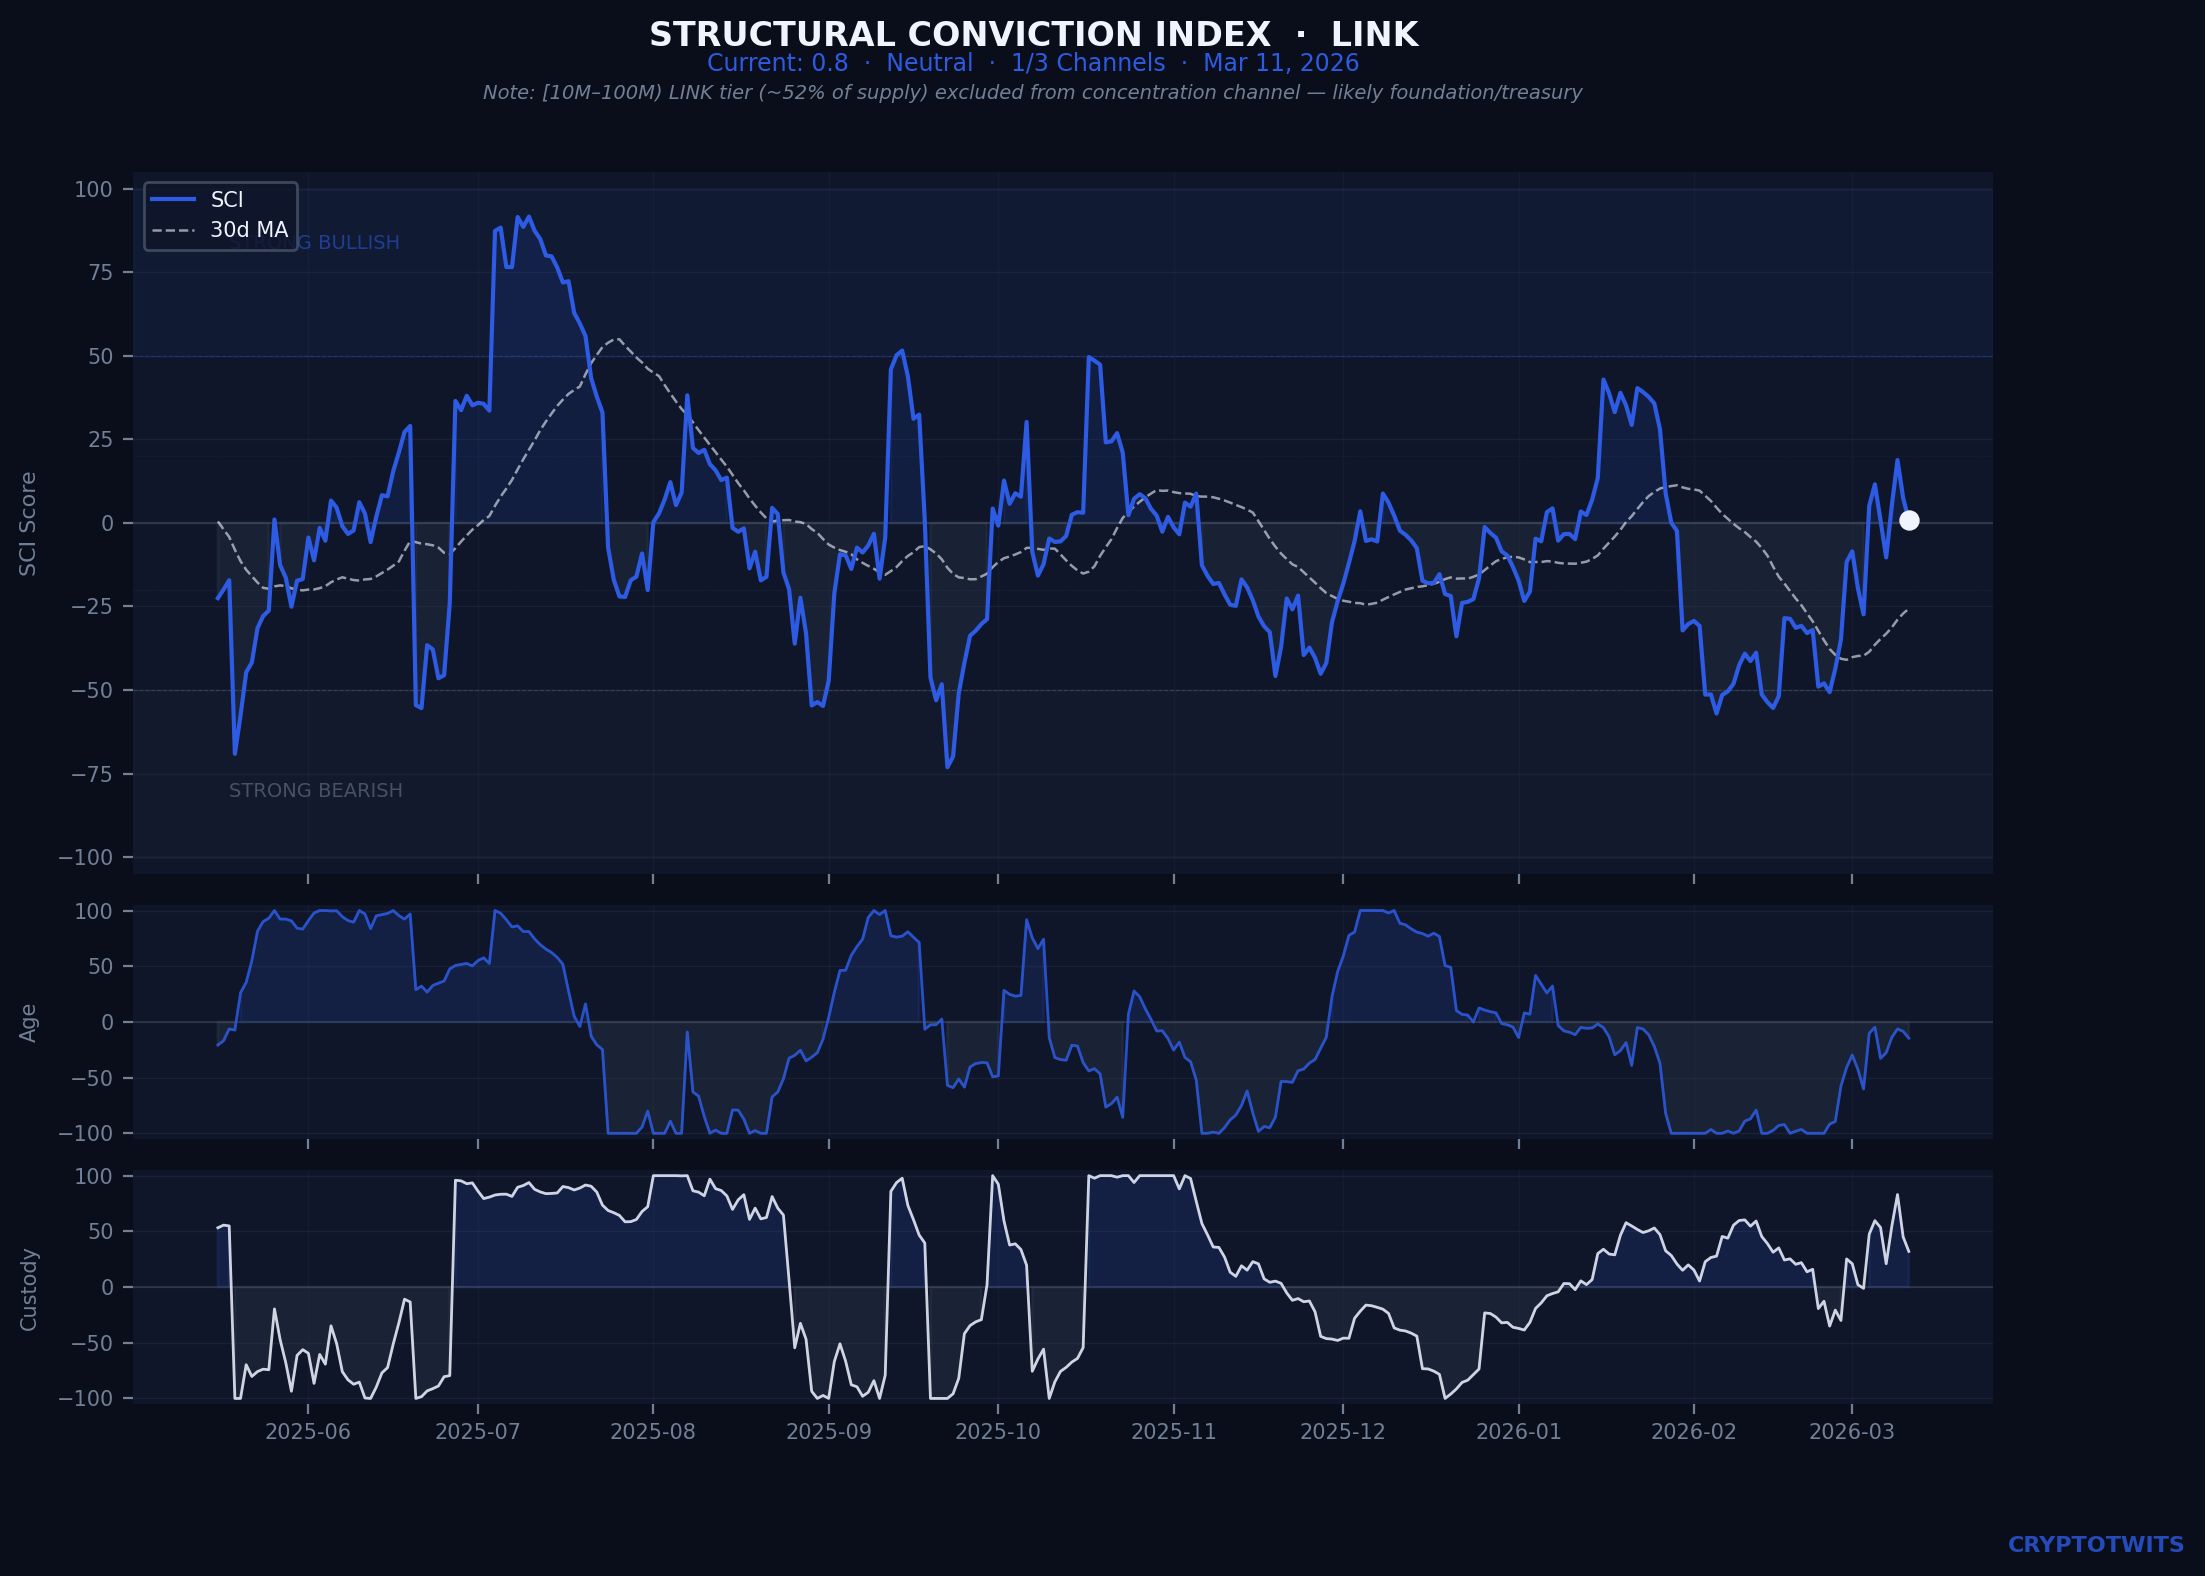
Task: Click the STRONG BEARISH zone label
Action: (315, 791)
